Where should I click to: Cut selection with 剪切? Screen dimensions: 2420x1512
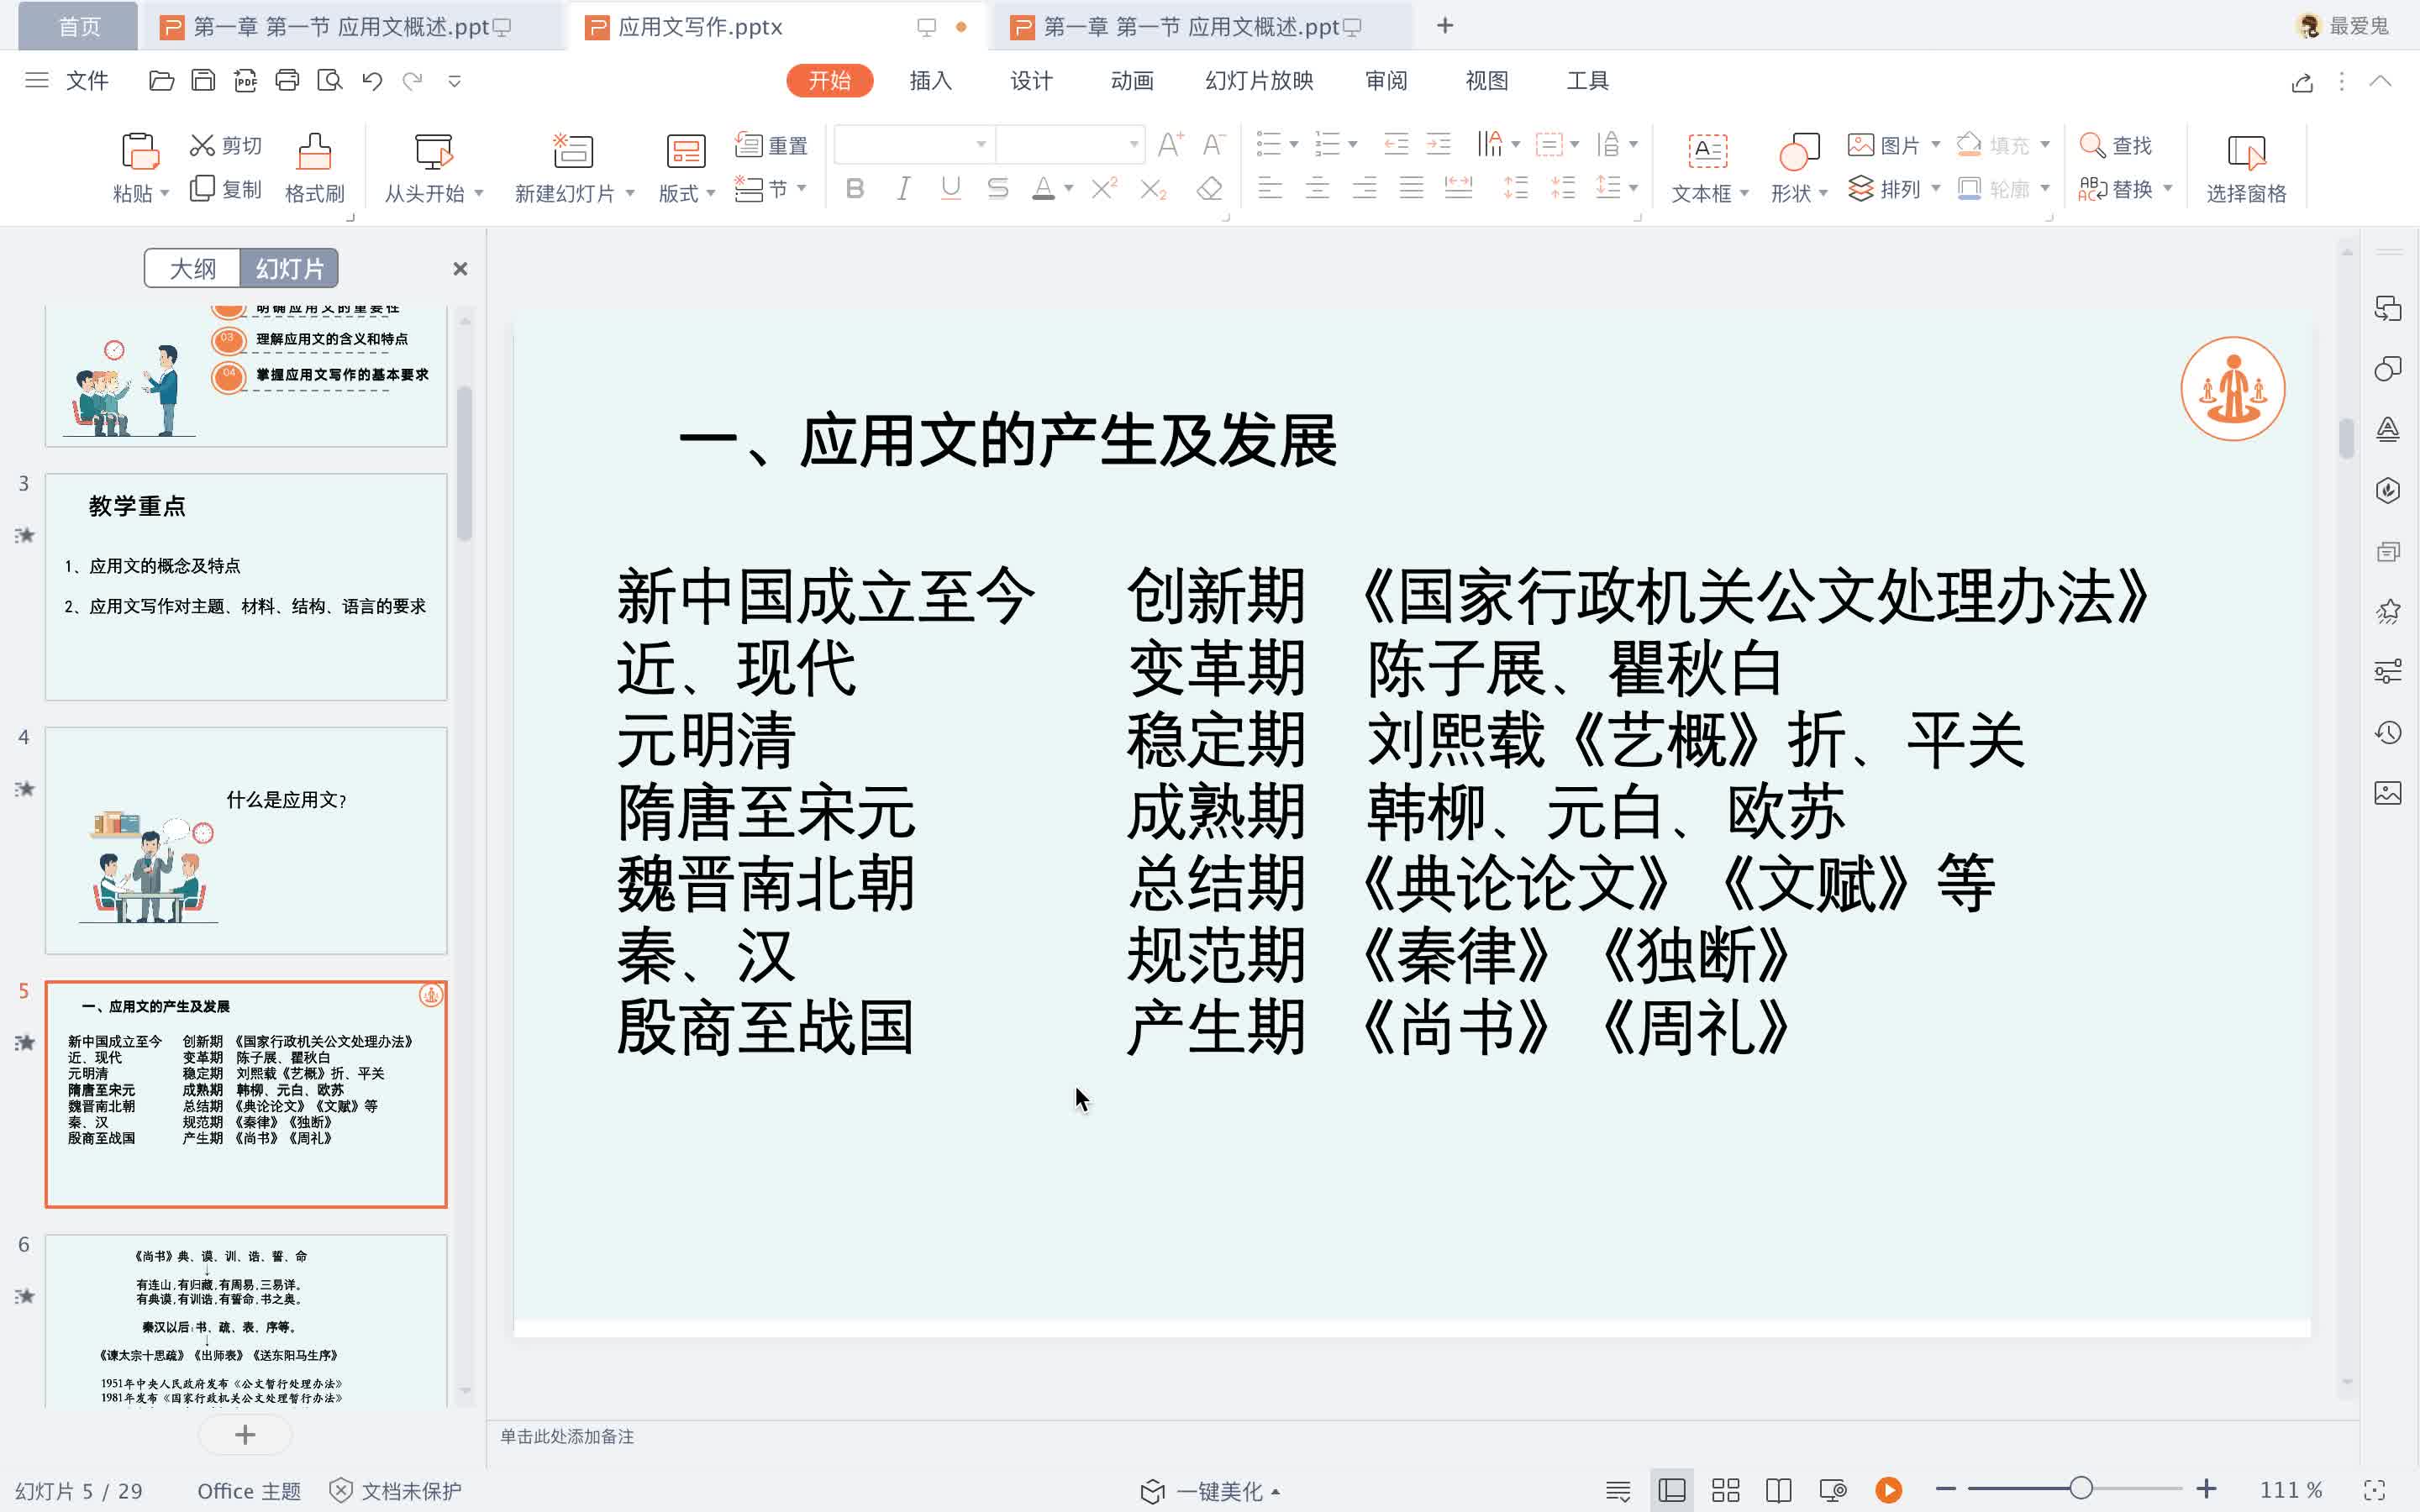click(x=226, y=146)
